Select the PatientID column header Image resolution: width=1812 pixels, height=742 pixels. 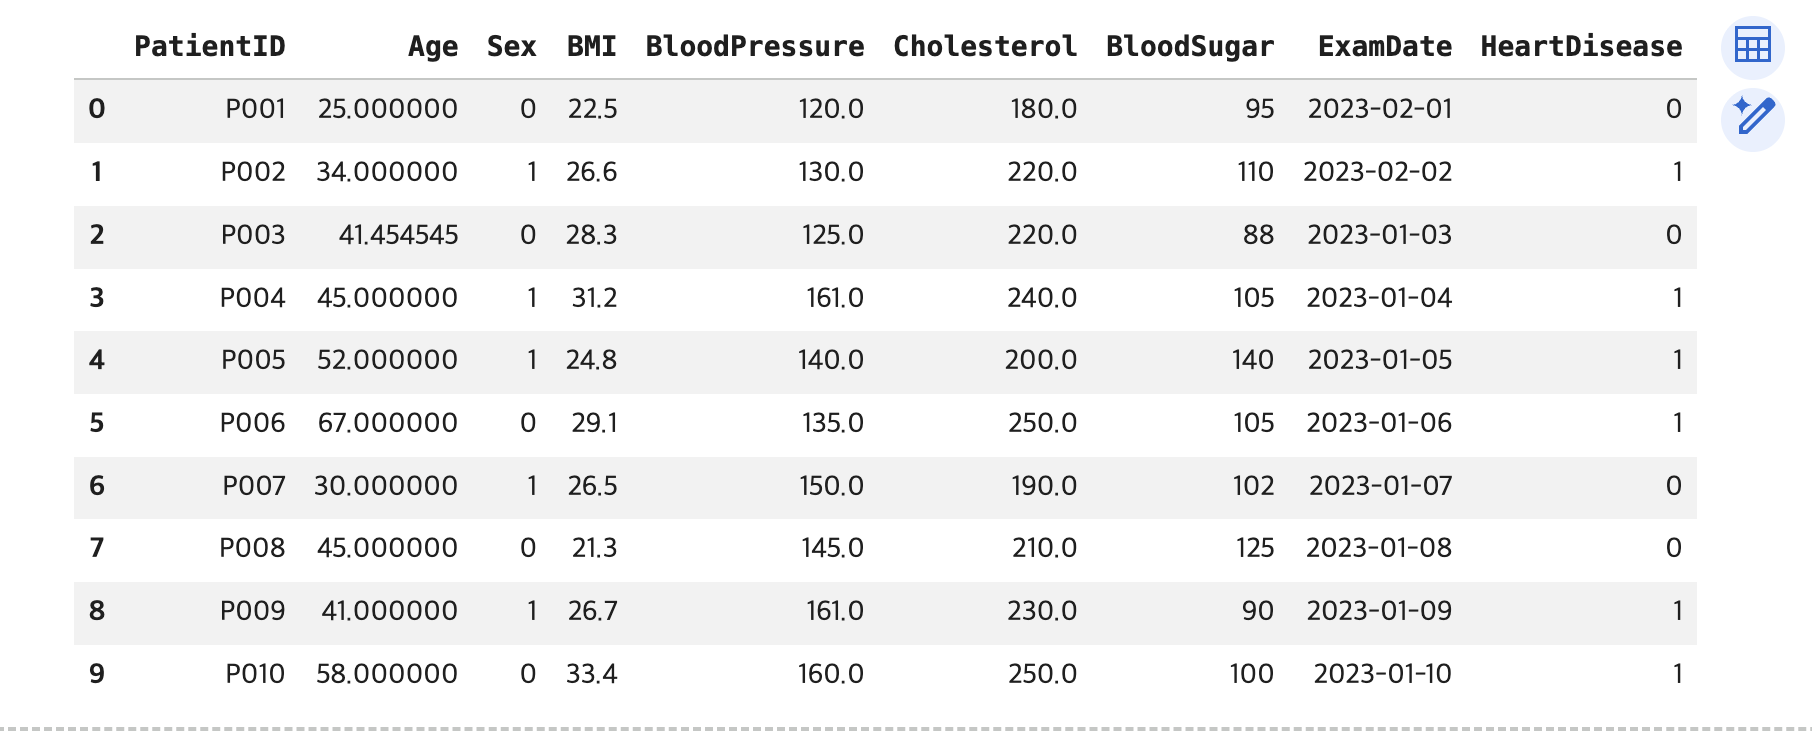click(210, 46)
